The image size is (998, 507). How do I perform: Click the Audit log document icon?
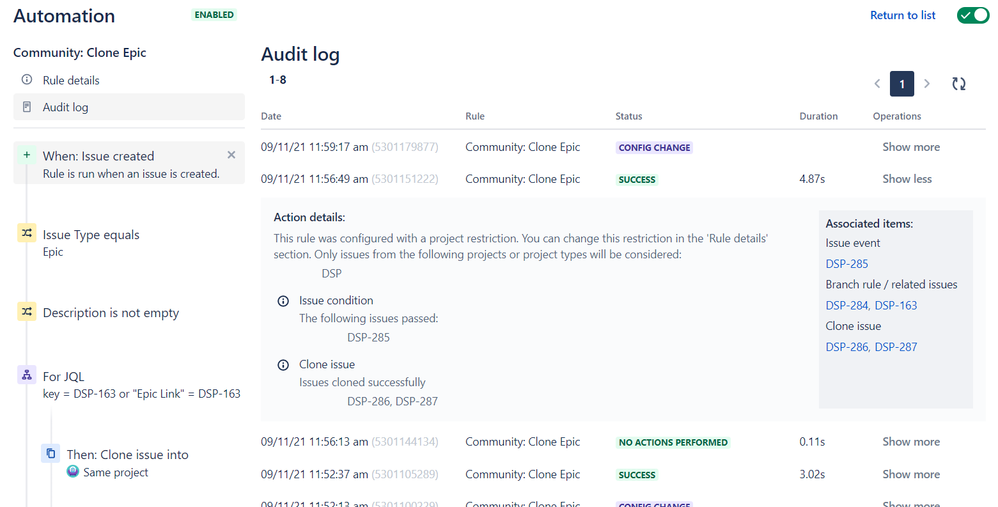pos(27,107)
